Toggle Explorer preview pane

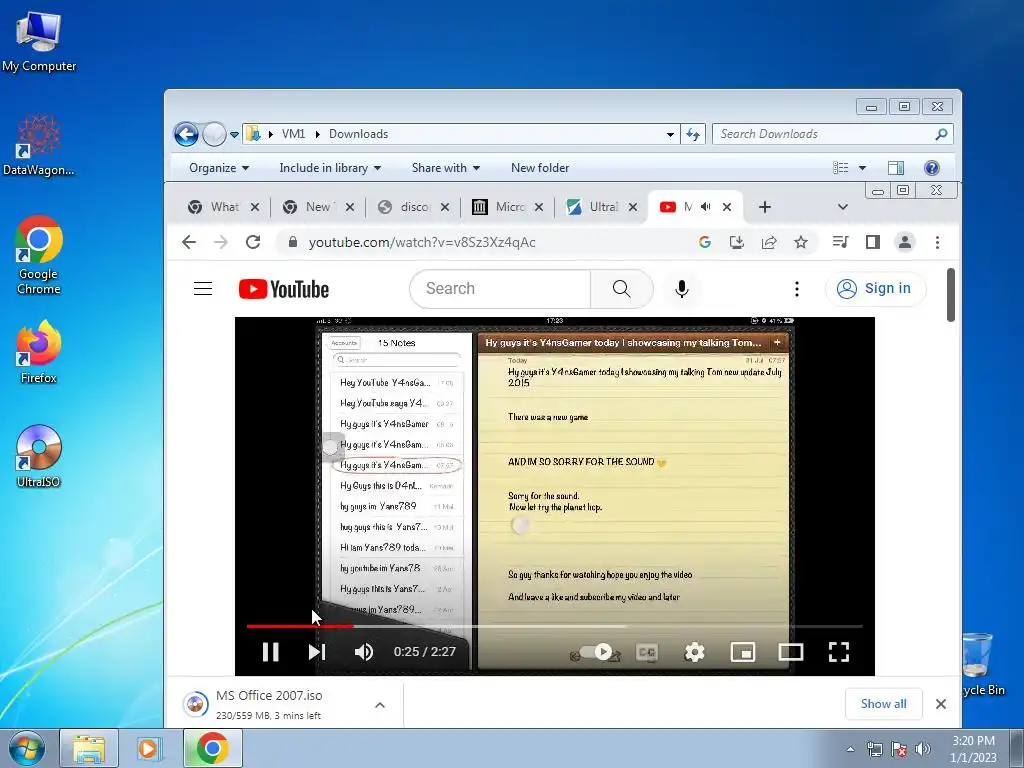coord(896,168)
